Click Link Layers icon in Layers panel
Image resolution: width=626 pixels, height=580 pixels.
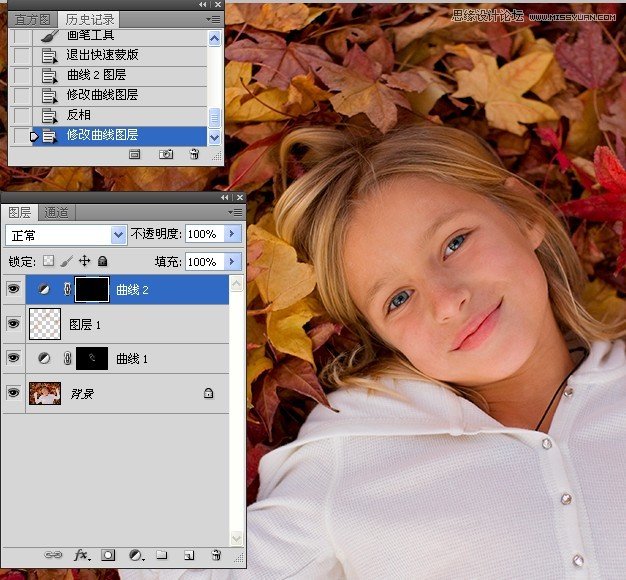tap(53, 555)
